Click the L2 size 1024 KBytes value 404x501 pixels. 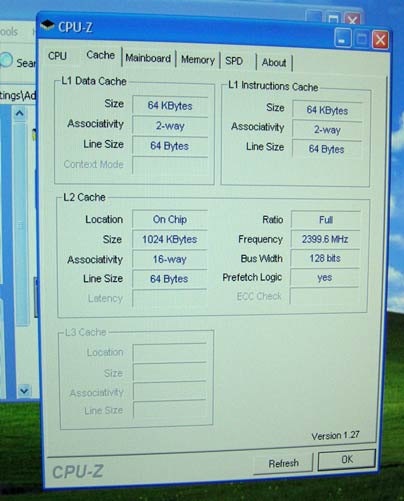coord(170,239)
